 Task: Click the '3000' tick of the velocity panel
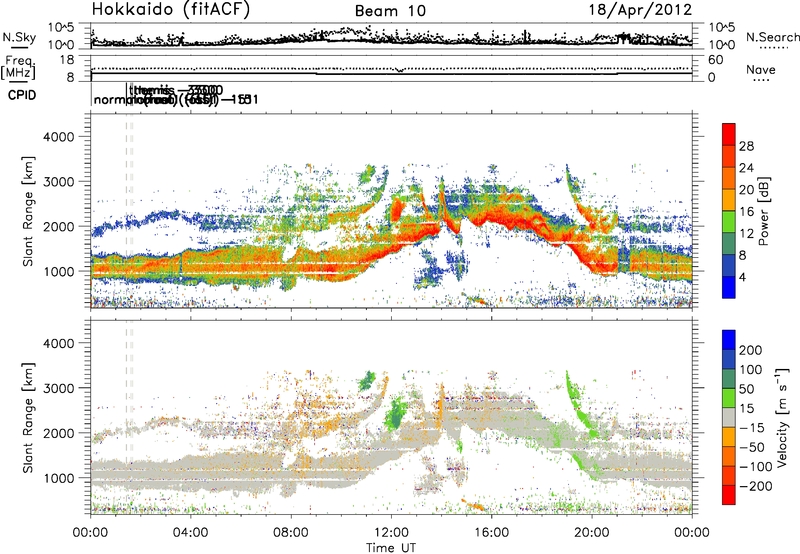click(x=58, y=388)
